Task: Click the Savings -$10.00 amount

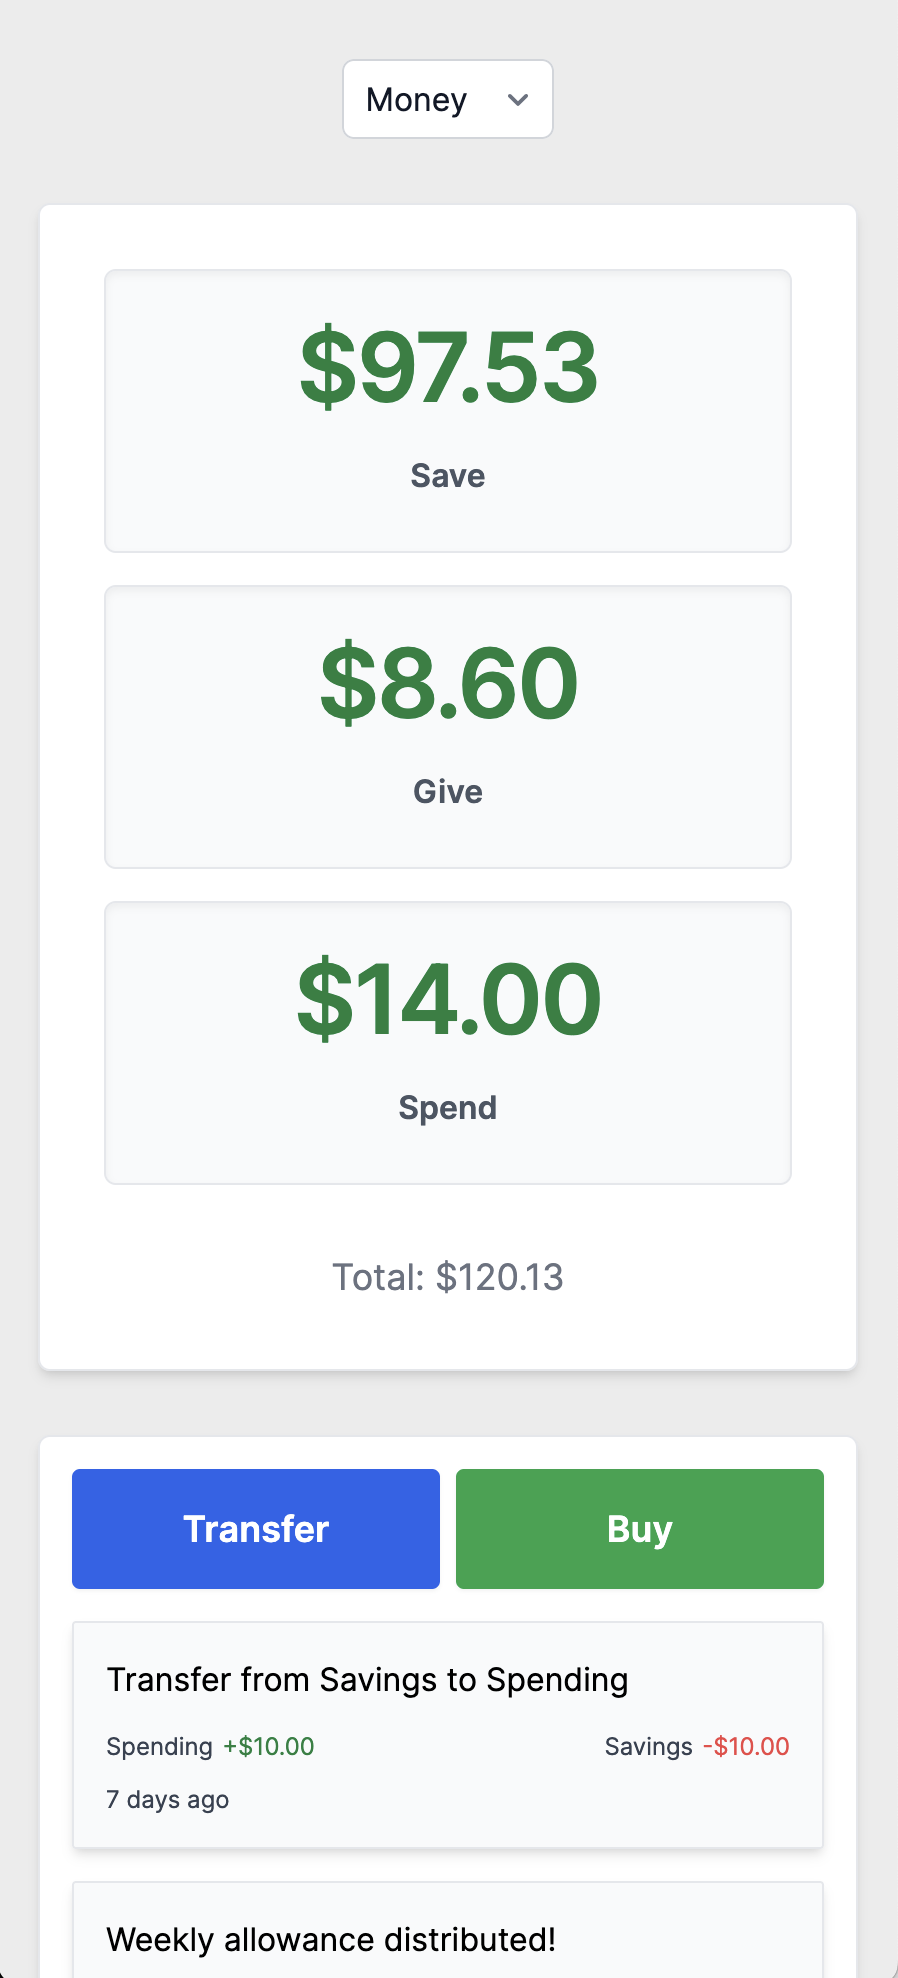Action: point(746,1747)
